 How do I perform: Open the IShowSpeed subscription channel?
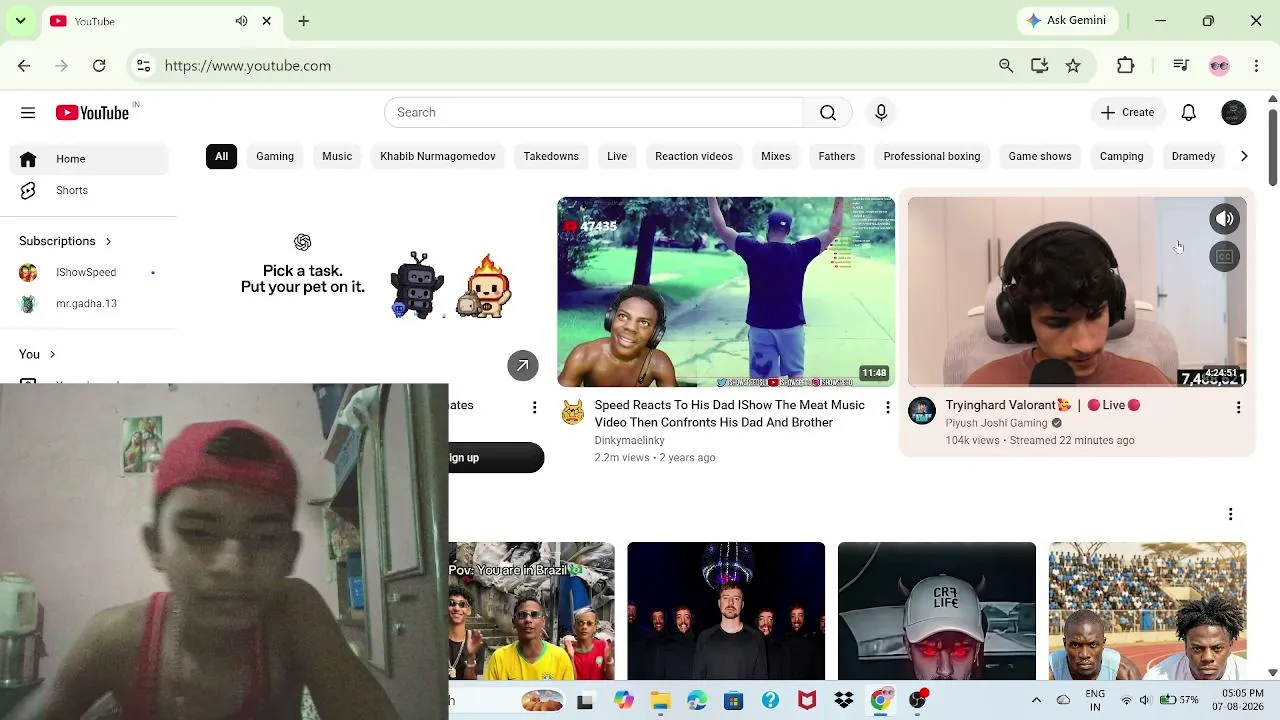click(x=88, y=272)
